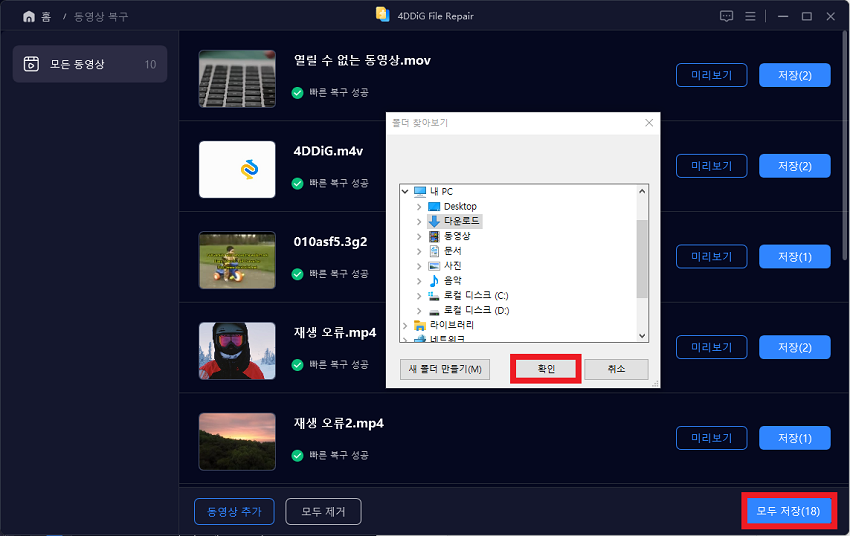Viewport: 850px width, 536px height.
Task: Click the 모두 제거 button
Action: [323, 512]
